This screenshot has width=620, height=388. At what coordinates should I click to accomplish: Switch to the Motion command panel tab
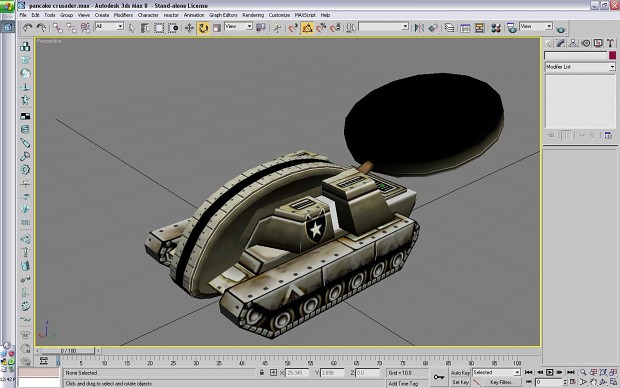[586, 43]
